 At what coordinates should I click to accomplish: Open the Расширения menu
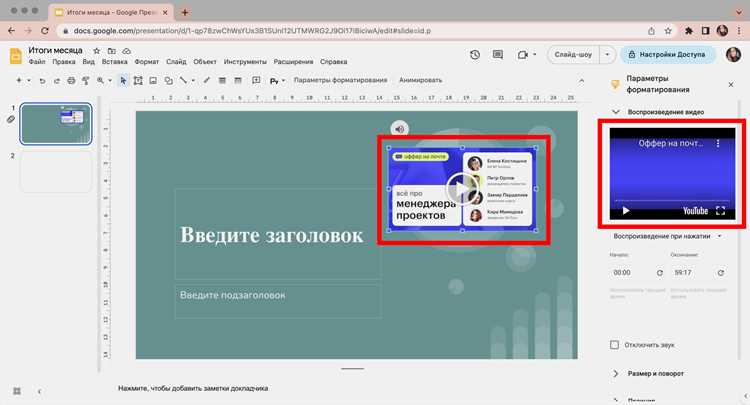pyautogui.click(x=293, y=62)
